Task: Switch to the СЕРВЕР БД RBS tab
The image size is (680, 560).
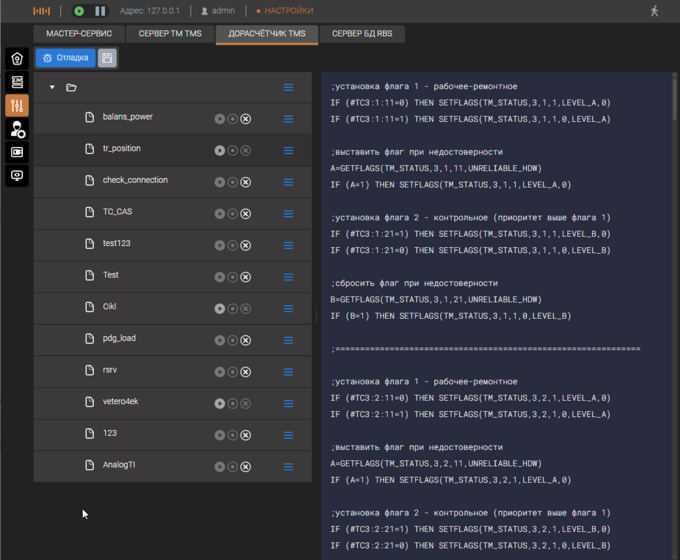Action: (x=362, y=34)
